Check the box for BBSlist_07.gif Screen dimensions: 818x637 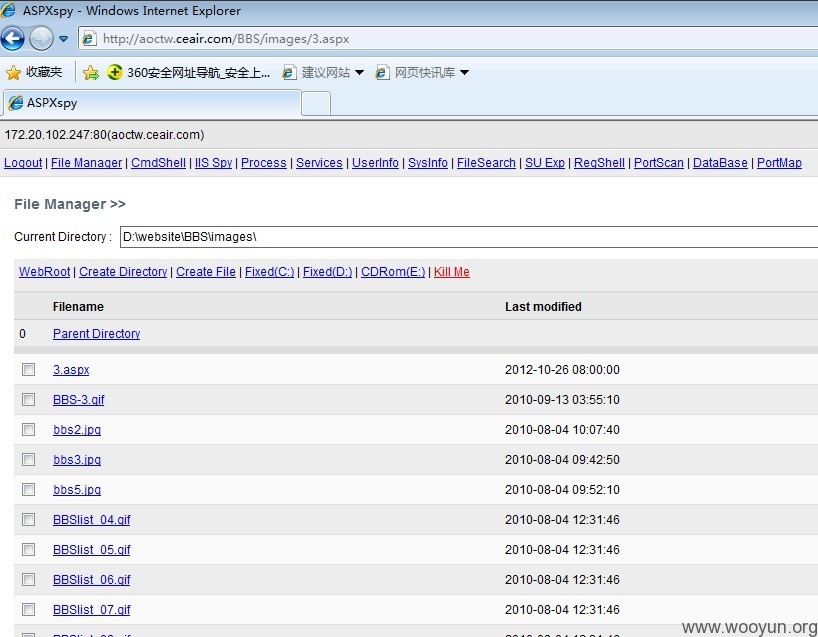[28, 609]
